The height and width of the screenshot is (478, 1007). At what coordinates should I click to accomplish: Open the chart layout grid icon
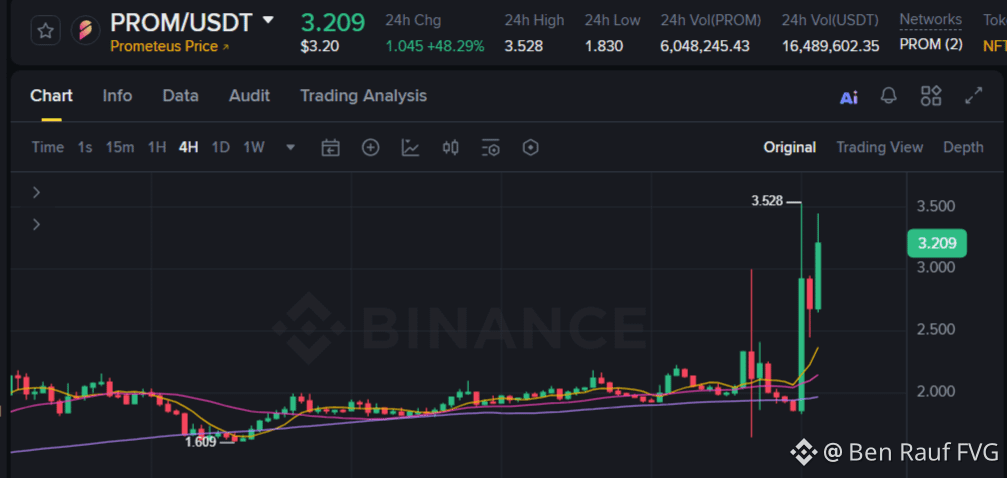pyautogui.click(x=931, y=96)
